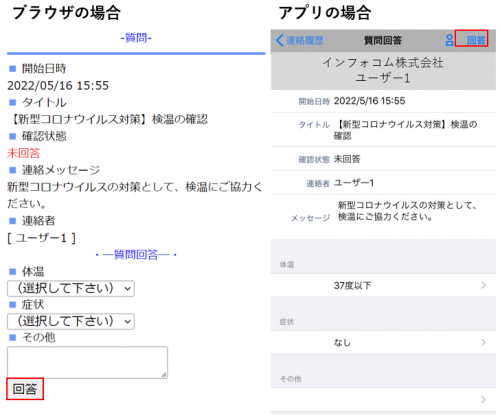Screen dimensions: 500x418
Task: Open the 体温 dropdown in browser form
Action: [71, 288]
